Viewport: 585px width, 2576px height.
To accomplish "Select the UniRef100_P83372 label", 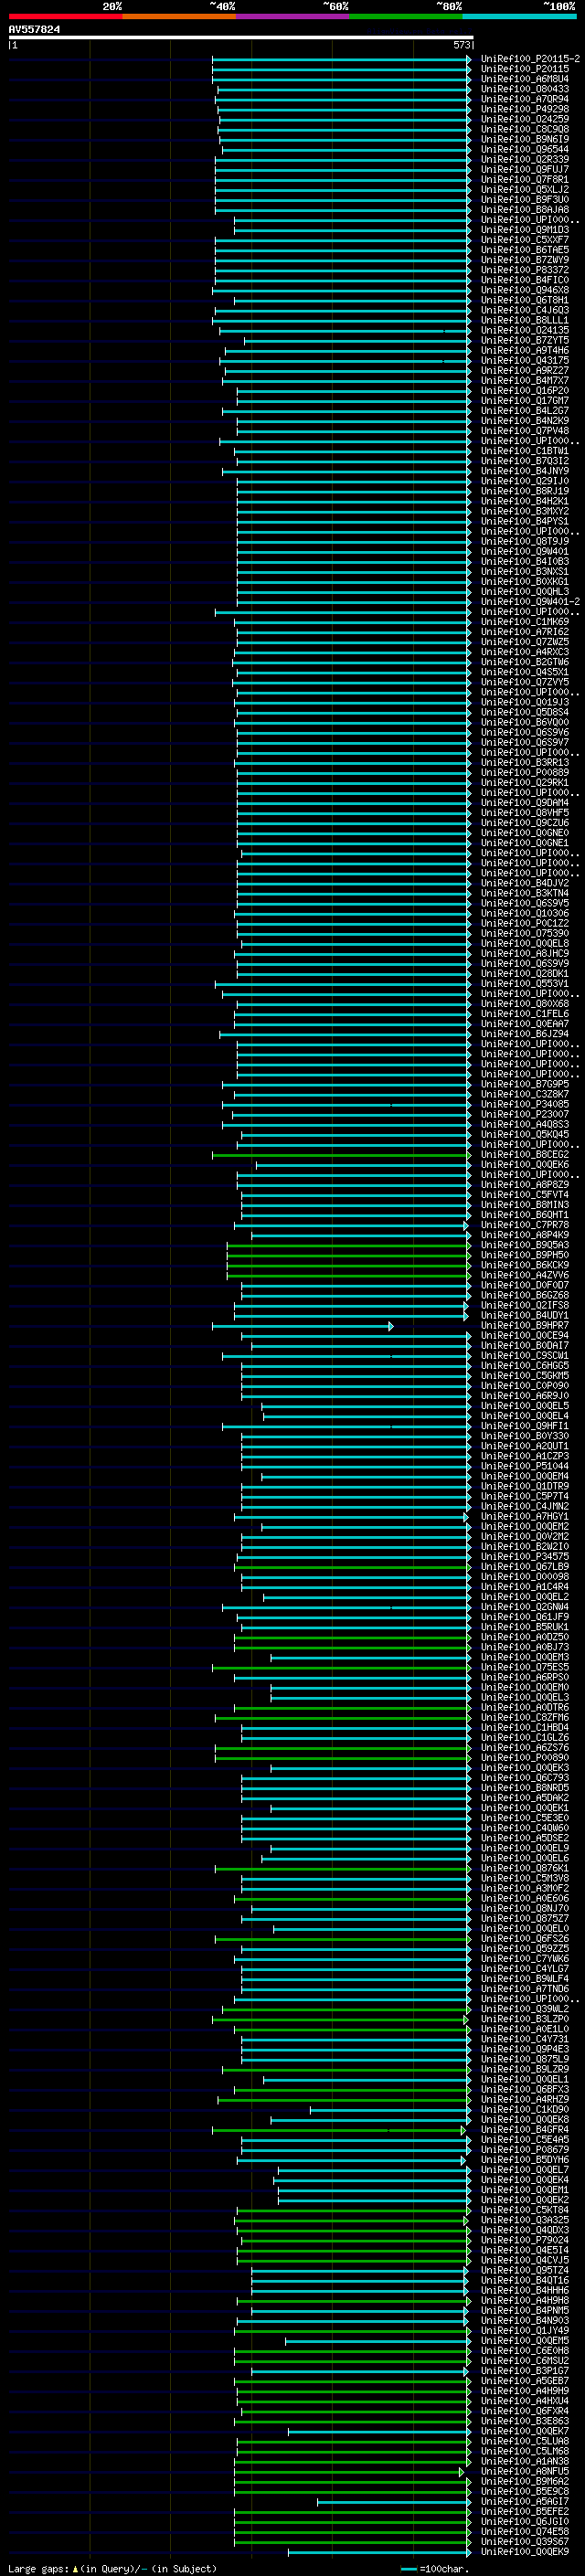I will click(525, 270).
